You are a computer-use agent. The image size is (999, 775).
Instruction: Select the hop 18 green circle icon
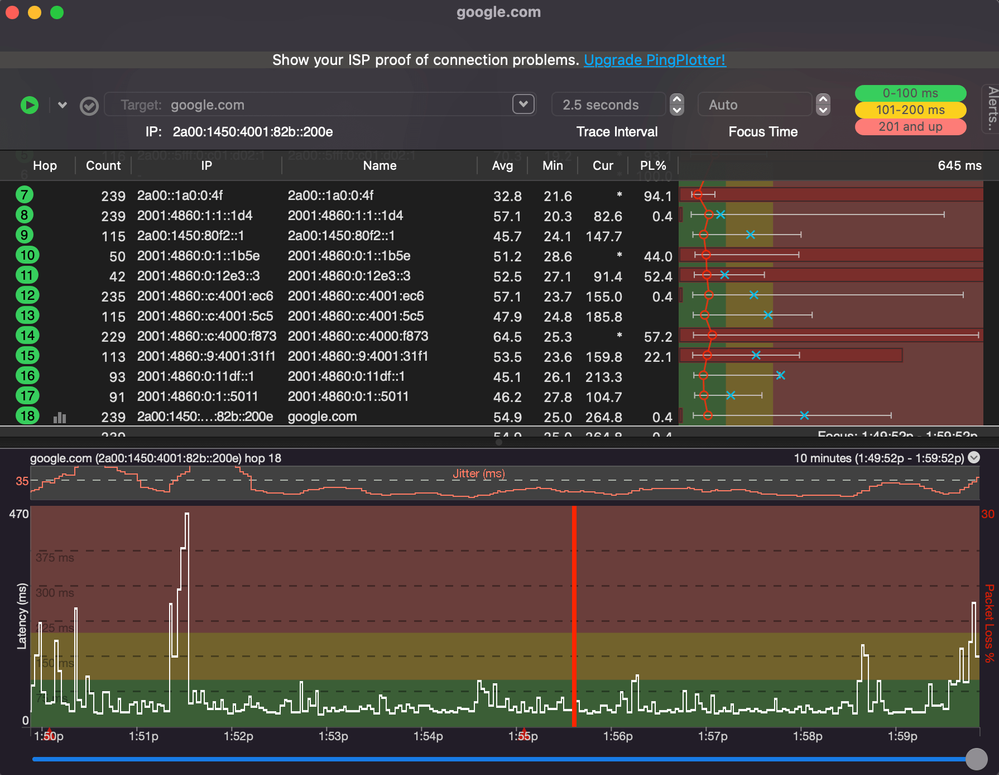27,416
